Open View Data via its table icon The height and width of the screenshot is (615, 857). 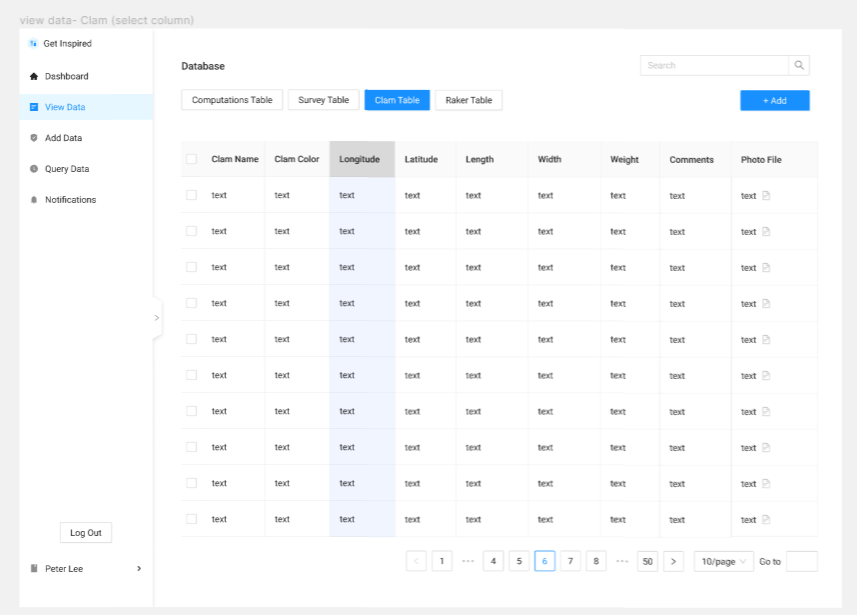point(32,107)
